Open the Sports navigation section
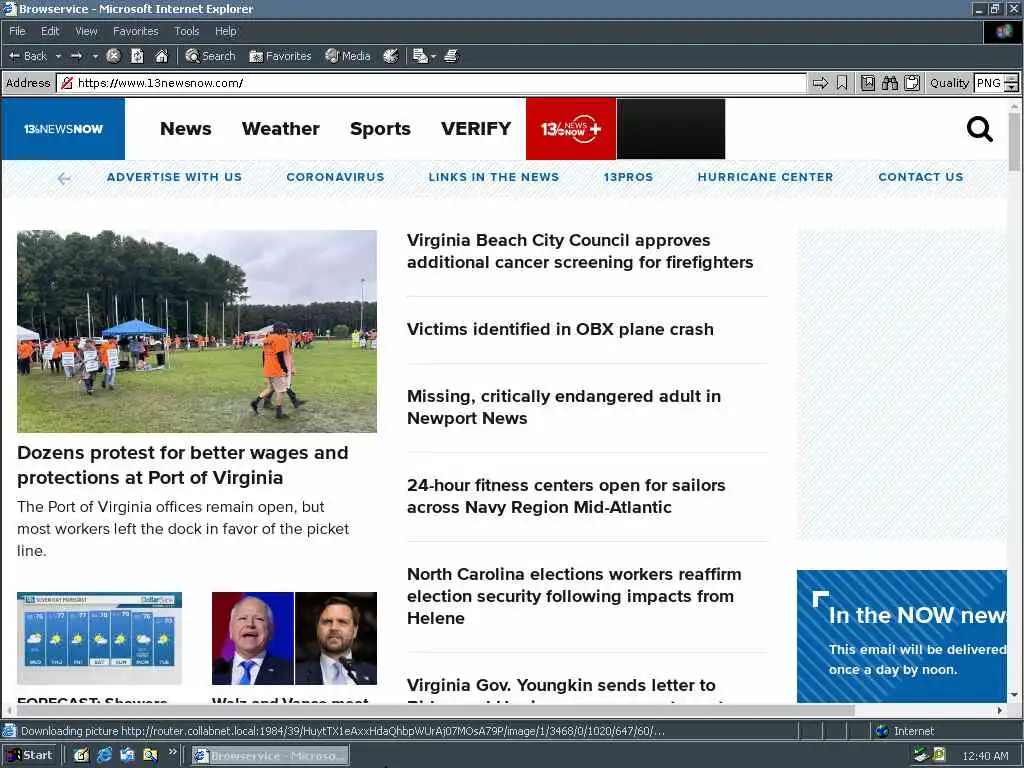Image resolution: width=1024 pixels, height=768 pixels. click(380, 129)
